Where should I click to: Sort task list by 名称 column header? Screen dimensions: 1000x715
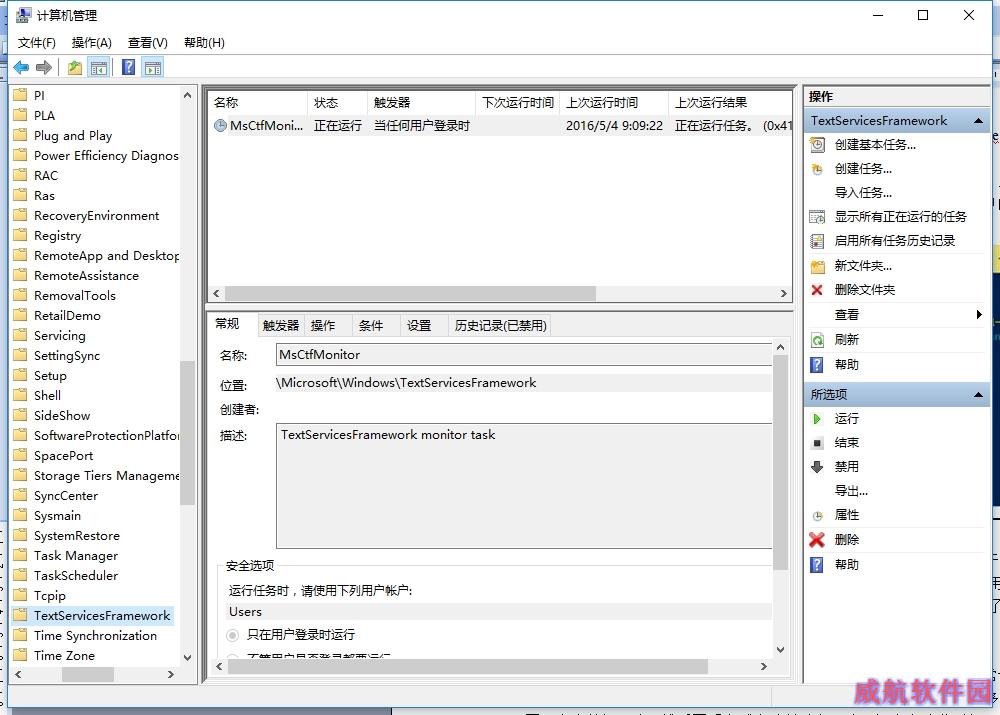click(x=258, y=103)
